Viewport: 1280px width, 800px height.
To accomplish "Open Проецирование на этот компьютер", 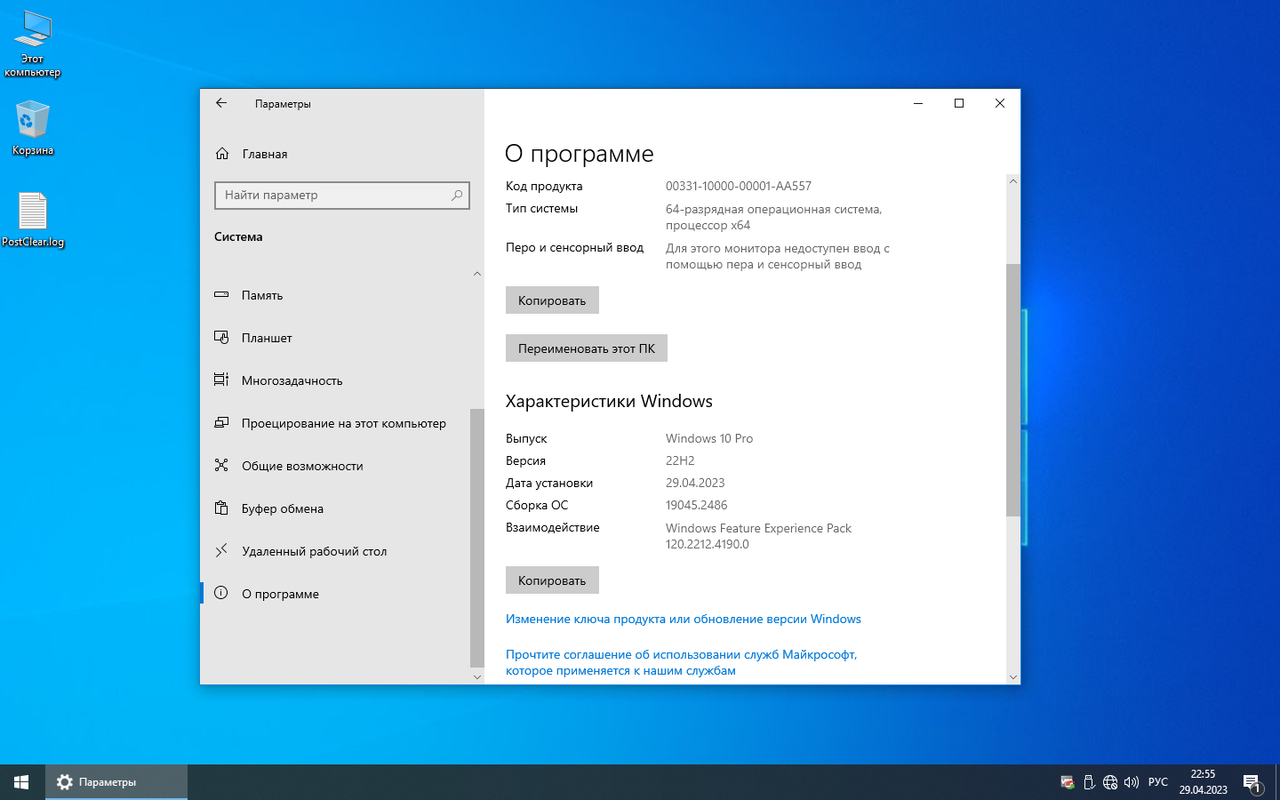I will click(x=335, y=423).
